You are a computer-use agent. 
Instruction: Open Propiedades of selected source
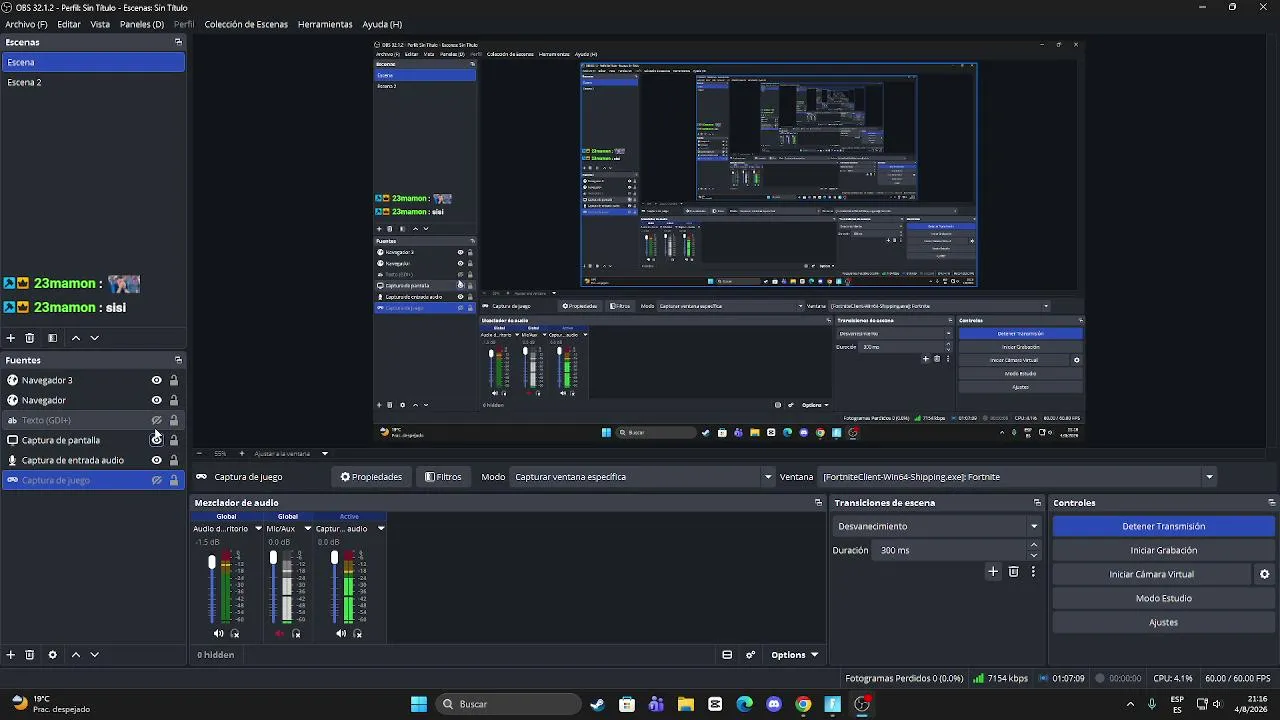point(371,477)
